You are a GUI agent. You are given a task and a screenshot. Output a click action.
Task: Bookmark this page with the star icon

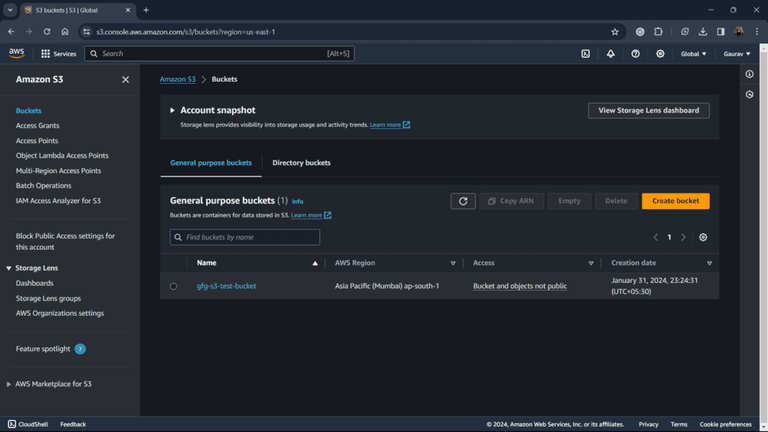point(615,32)
